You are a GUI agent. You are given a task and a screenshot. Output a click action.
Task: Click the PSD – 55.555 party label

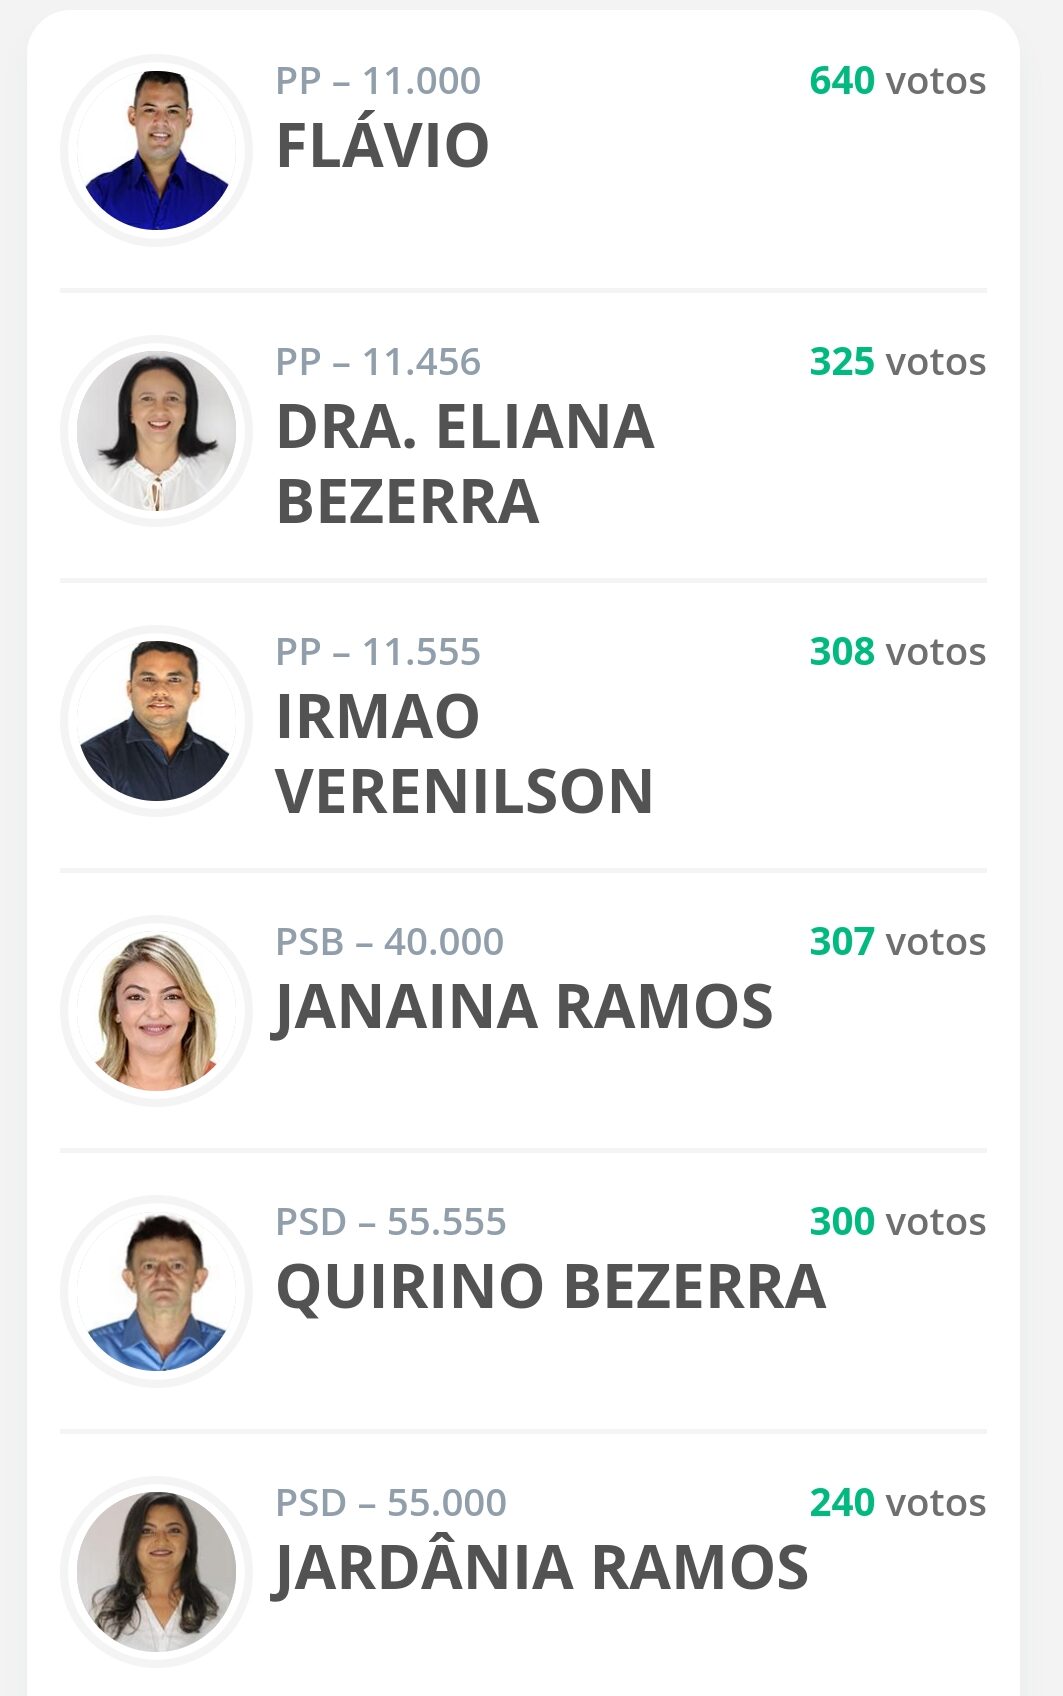[391, 1222]
